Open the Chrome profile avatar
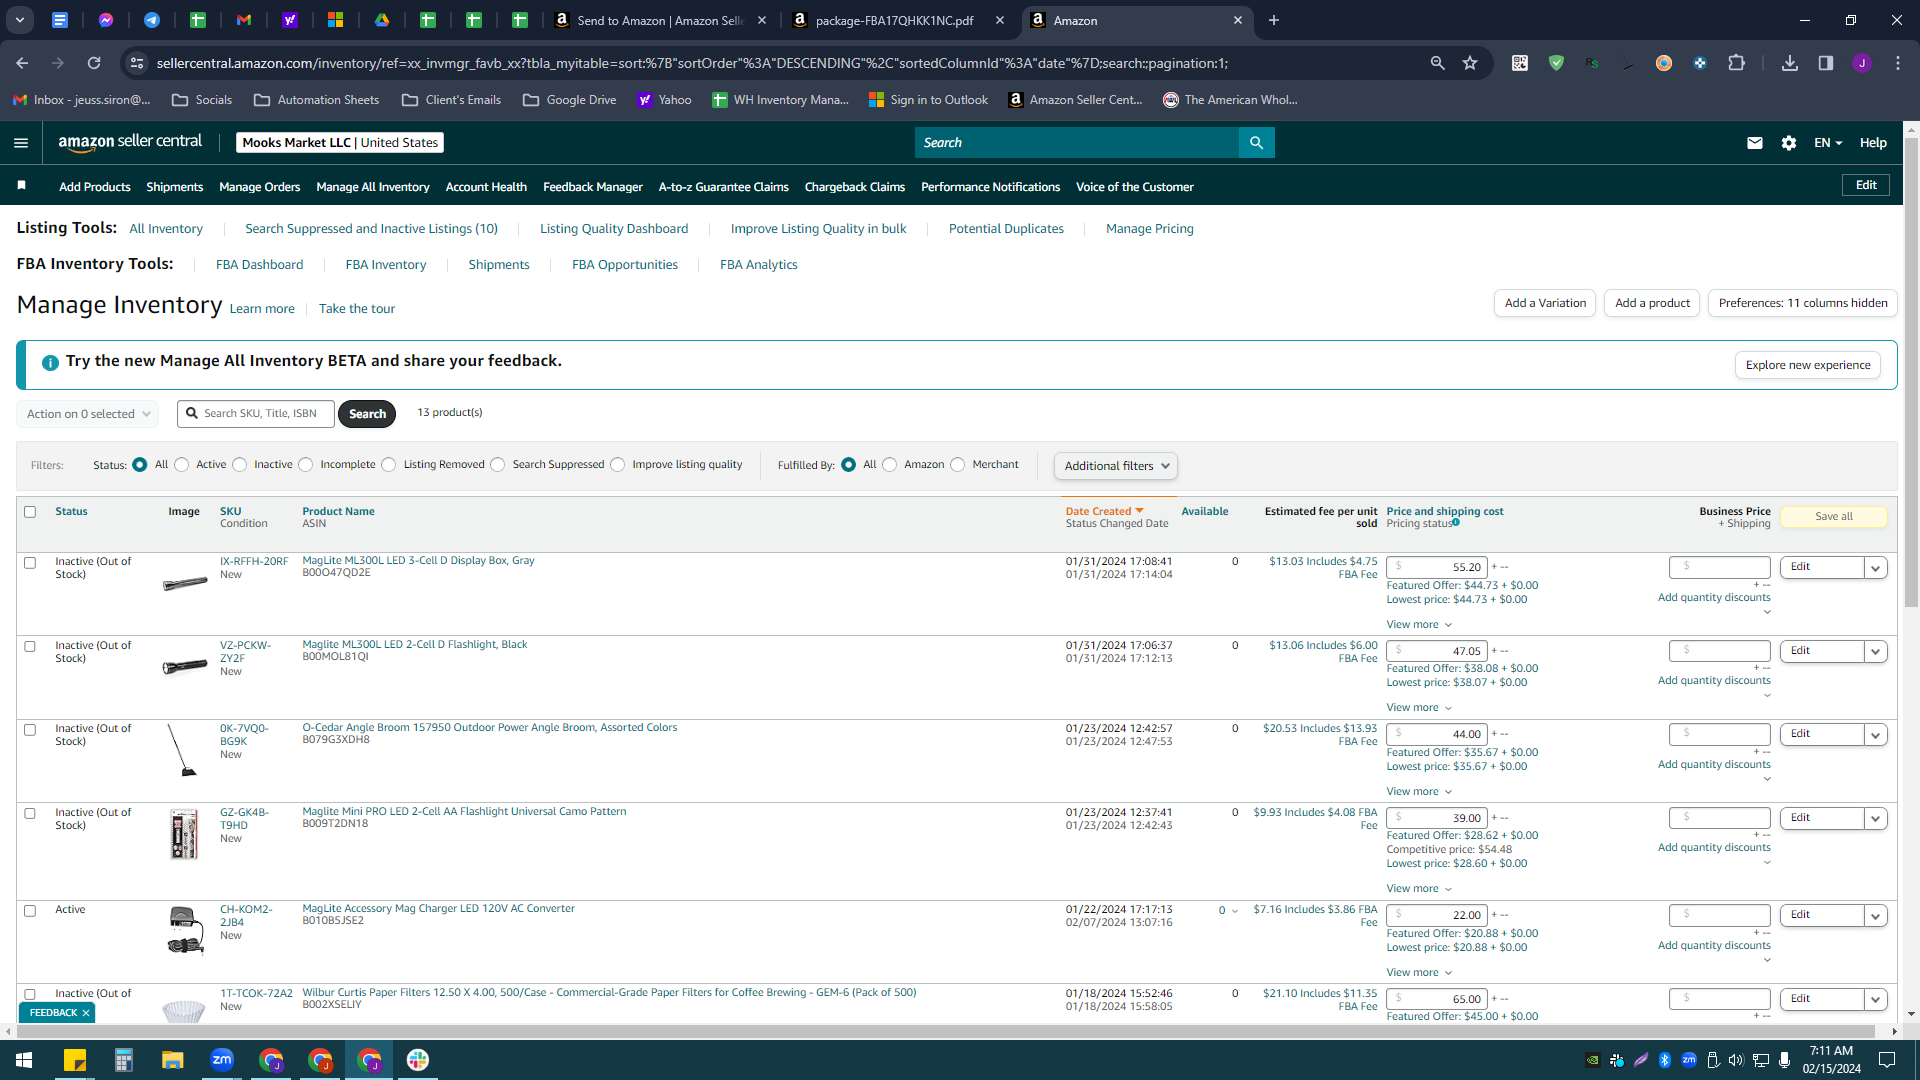 tap(1862, 63)
